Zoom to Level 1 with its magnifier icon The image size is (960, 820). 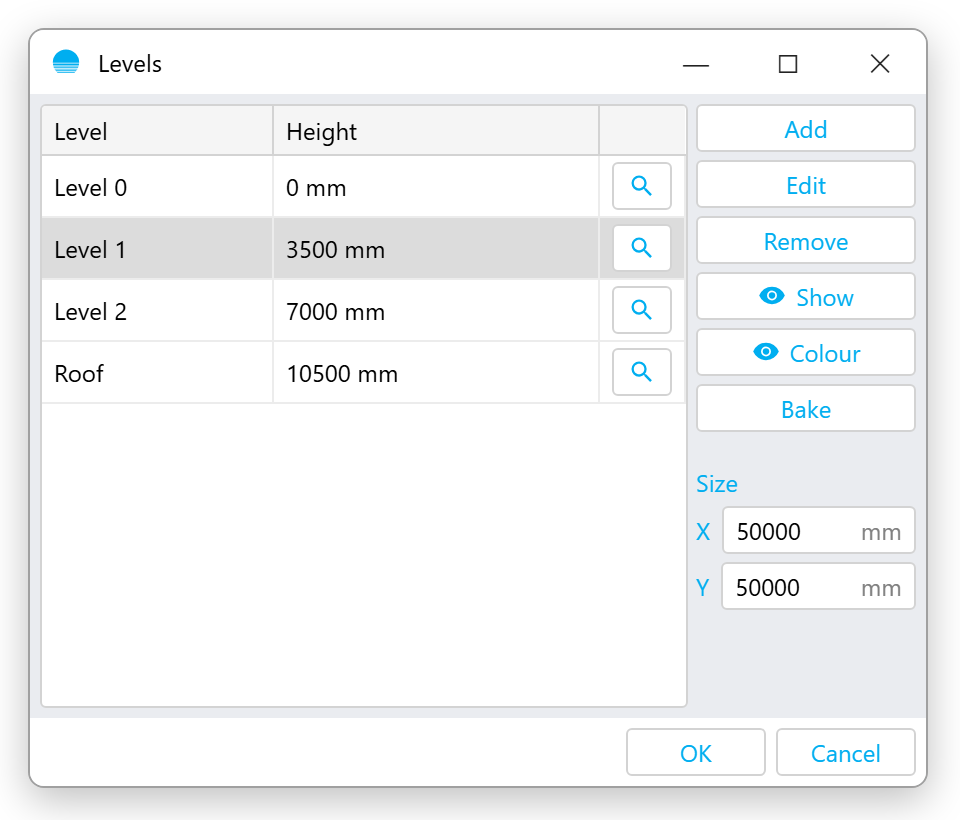click(642, 248)
